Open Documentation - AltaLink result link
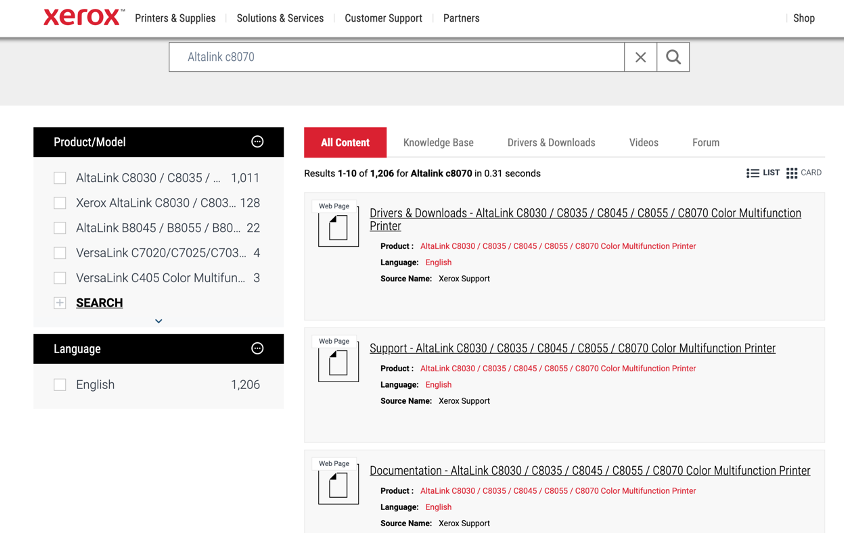The height and width of the screenshot is (533, 845). (x=590, y=470)
